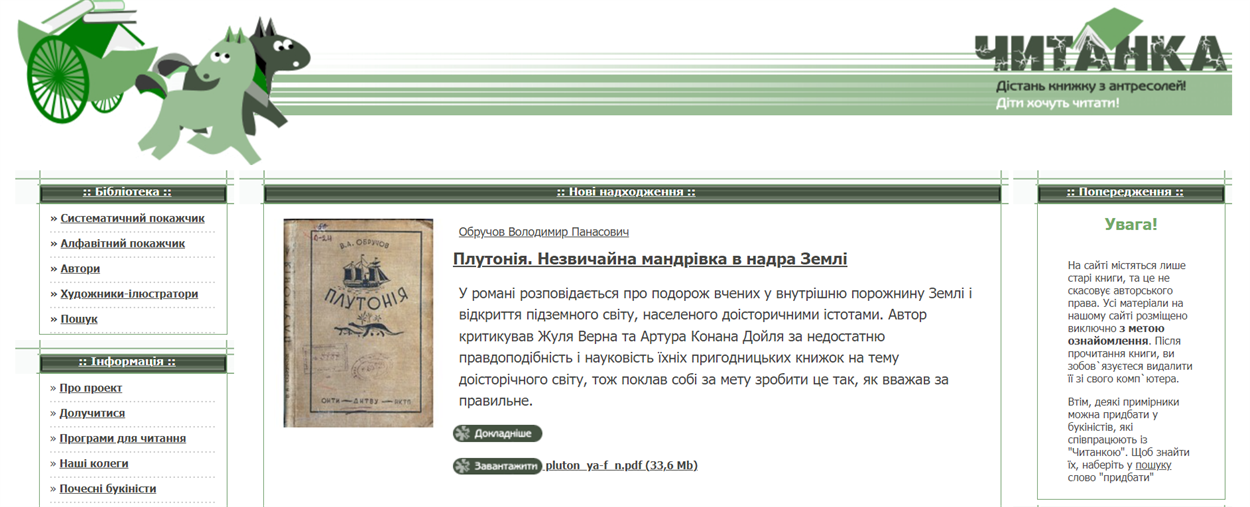Open Систематичний покажчик in library menu

click(132, 218)
